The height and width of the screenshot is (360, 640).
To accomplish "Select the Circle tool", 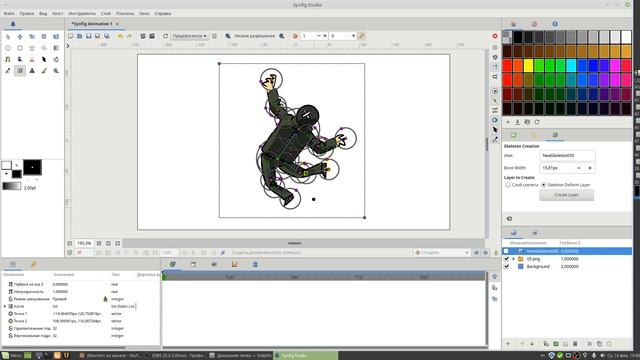I will click(x=8, y=48).
